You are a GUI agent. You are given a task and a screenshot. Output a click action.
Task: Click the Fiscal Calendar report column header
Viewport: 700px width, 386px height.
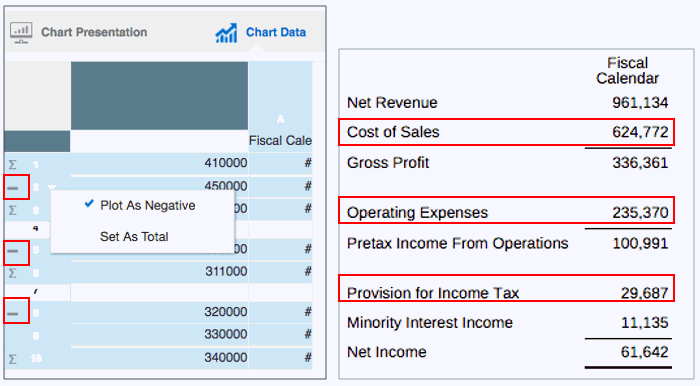tap(627, 71)
